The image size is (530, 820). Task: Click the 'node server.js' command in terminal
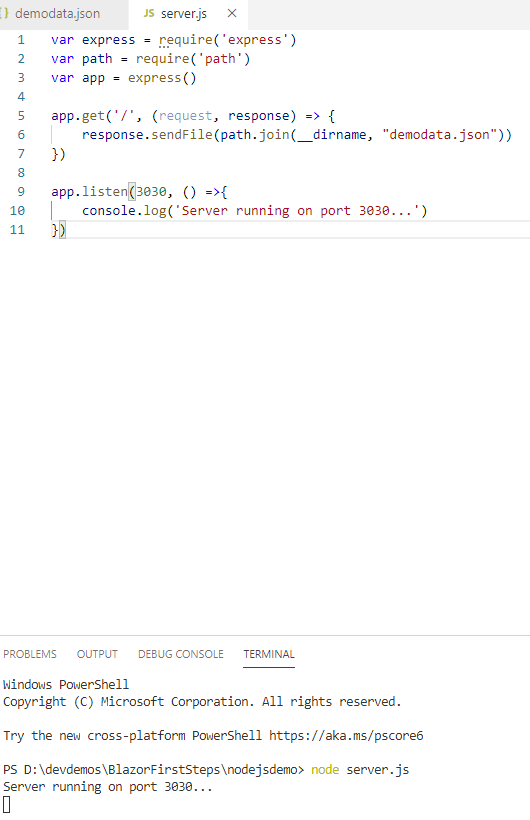coord(360,769)
